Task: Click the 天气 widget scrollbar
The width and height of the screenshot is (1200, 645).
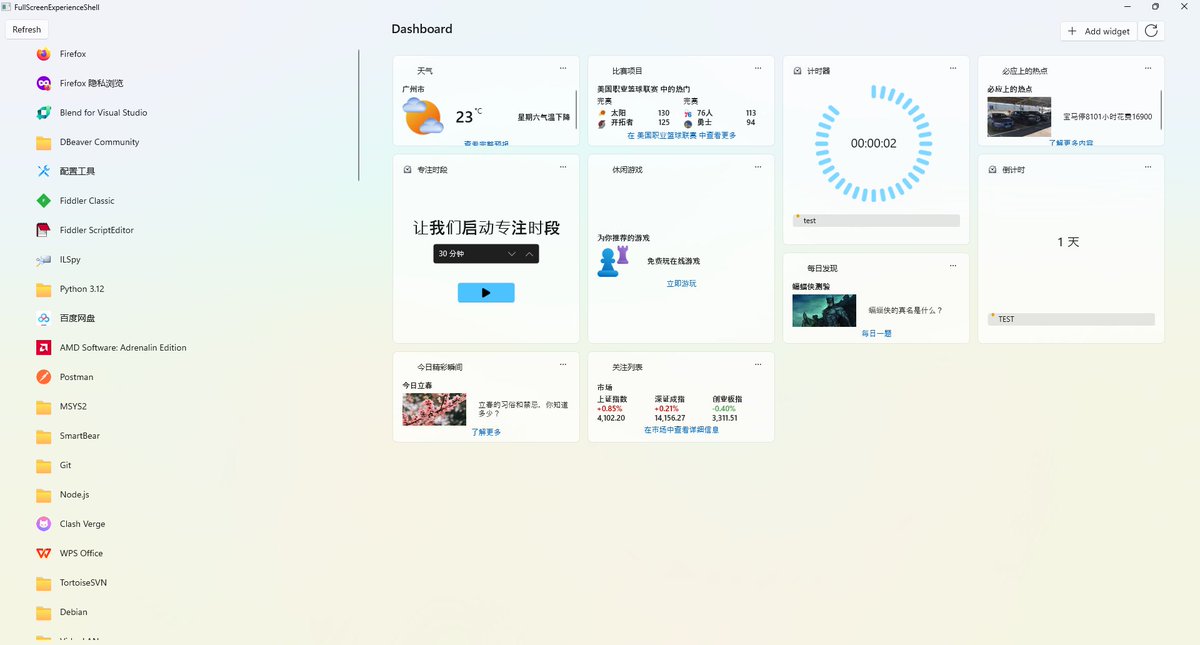Action: 576,110
